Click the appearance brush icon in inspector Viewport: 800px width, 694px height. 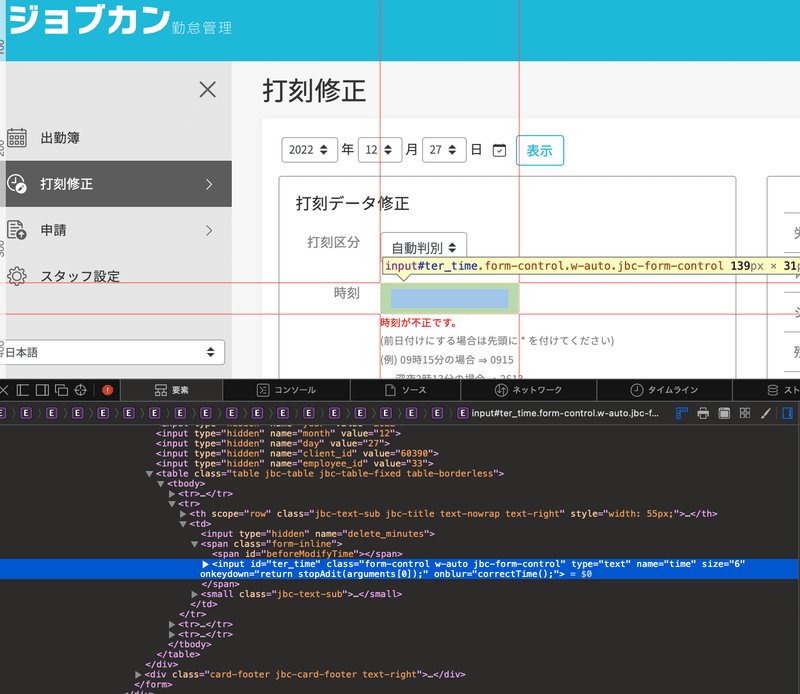[x=766, y=413]
